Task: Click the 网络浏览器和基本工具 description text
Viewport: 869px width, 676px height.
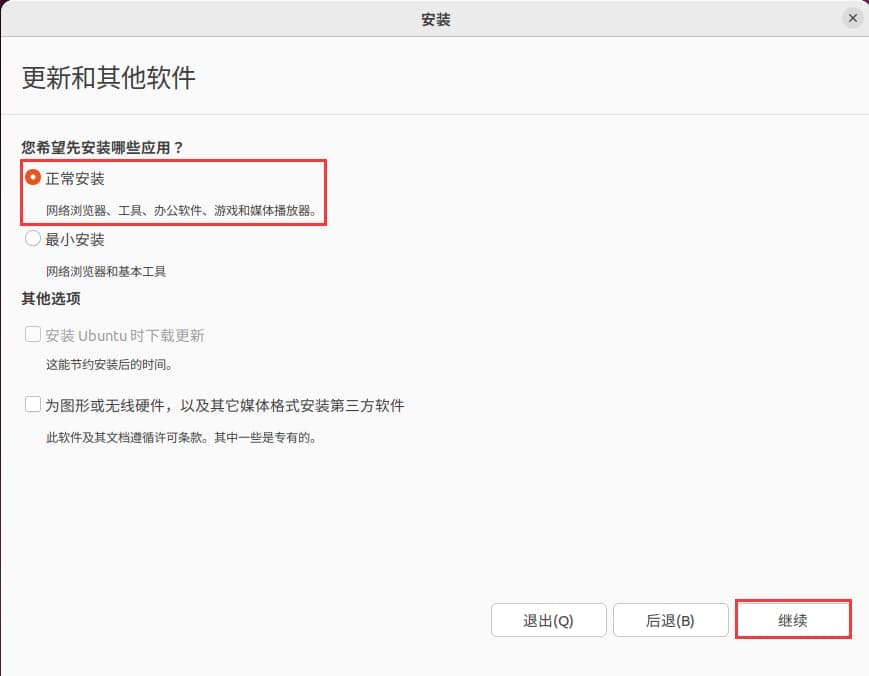Action: click(105, 268)
